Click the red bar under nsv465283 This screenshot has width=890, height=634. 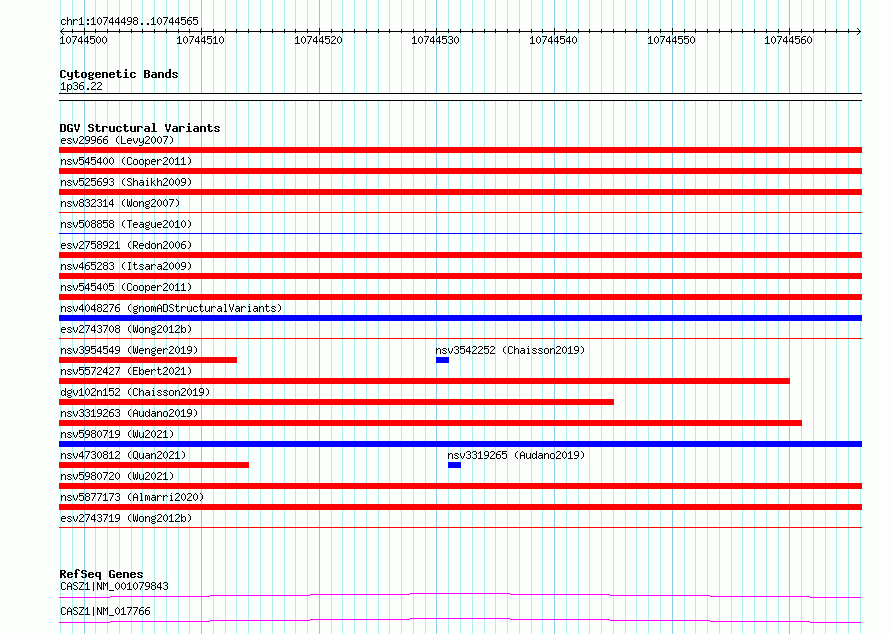[x=460, y=276]
